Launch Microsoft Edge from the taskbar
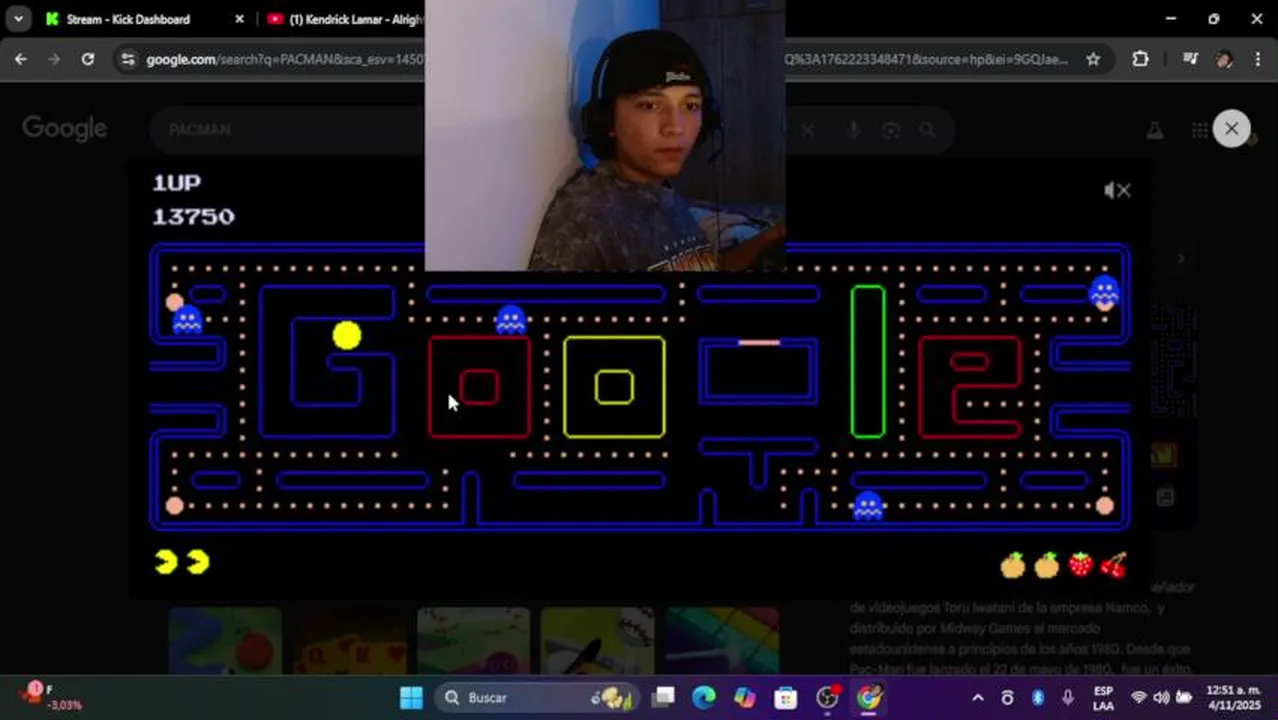Screen dimensions: 1278x720 pos(704,698)
